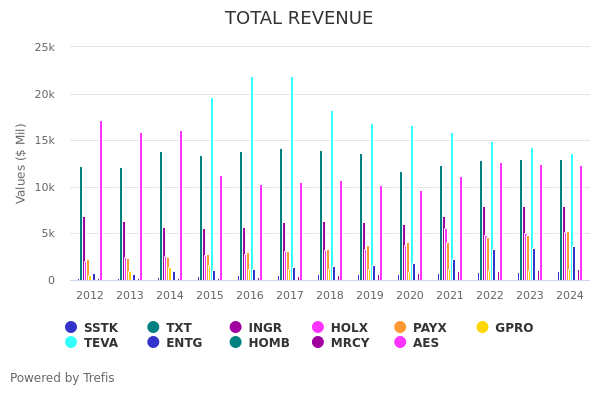This screenshot has height=400, width=600.
Task: Select the magenta AES bar for 2012
Action: click(x=100, y=200)
